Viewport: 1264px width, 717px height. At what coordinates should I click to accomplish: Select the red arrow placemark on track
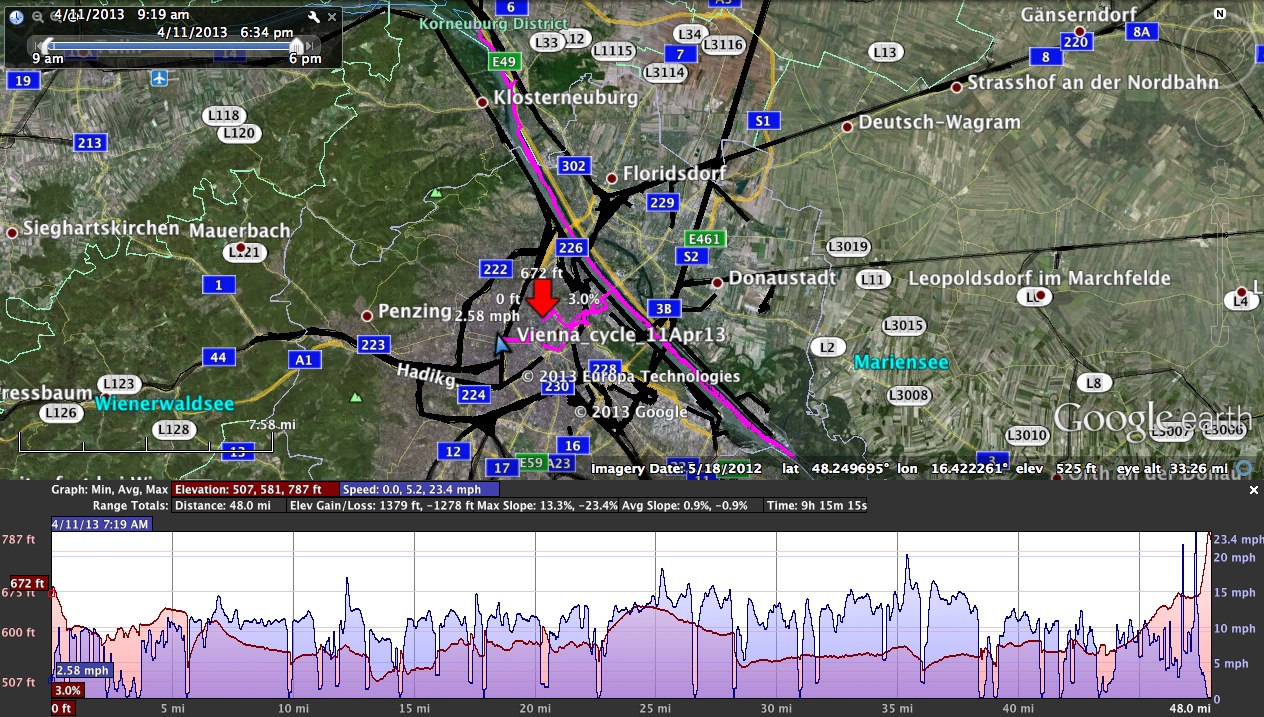click(x=543, y=299)
